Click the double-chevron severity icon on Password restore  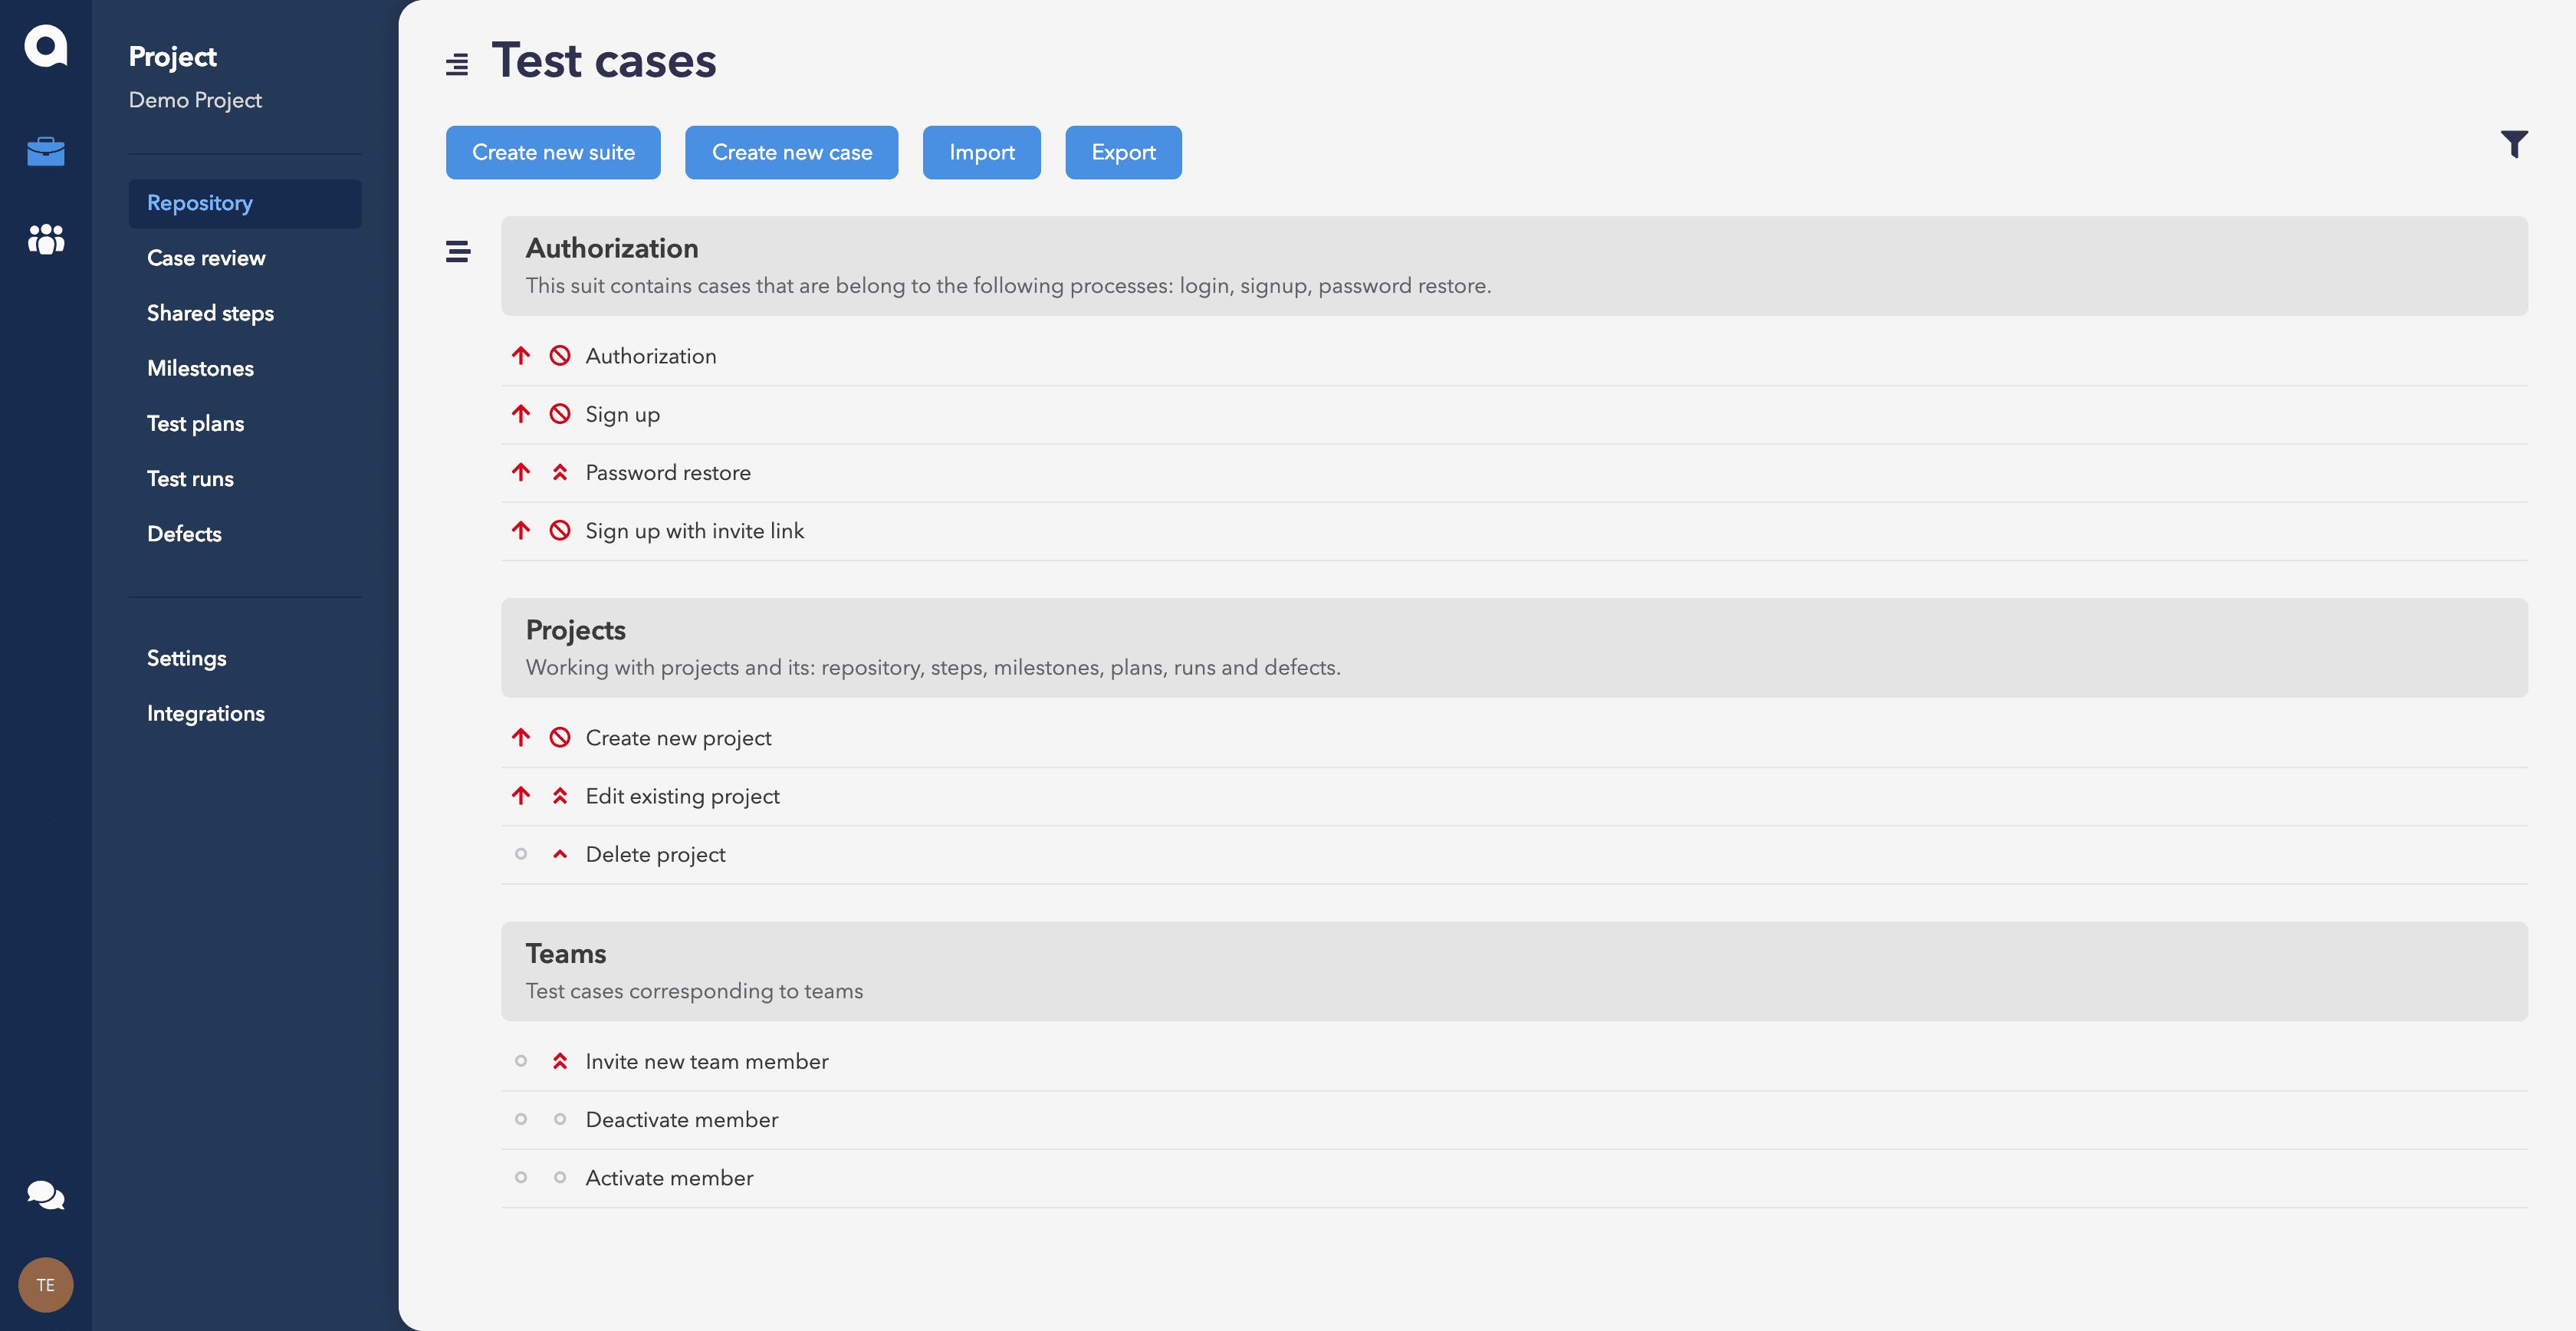tap(560, 472)
